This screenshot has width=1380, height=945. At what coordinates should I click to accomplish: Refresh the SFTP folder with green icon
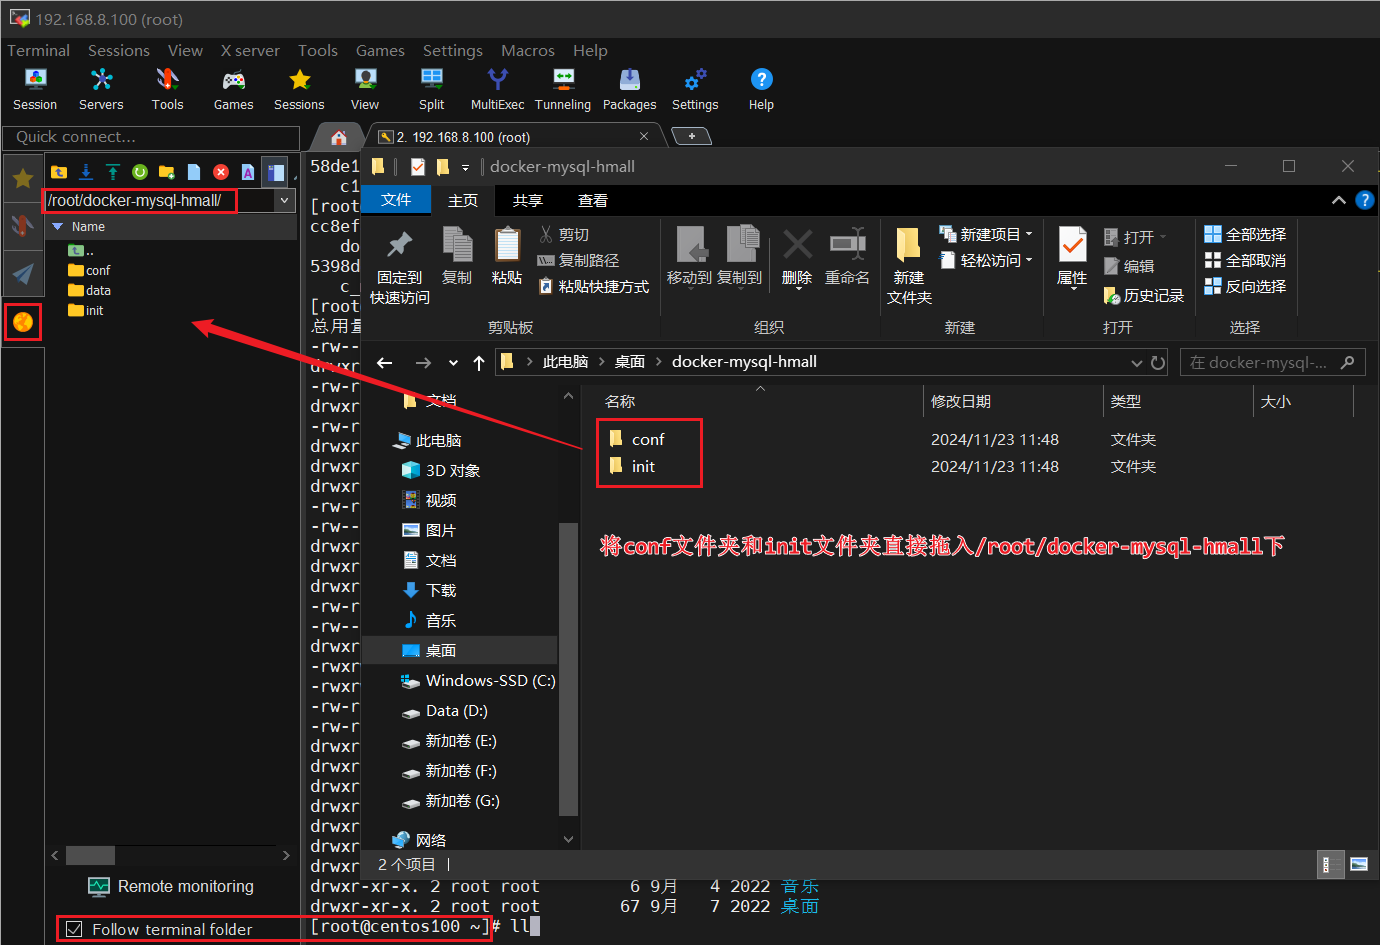pyautogui.click(x=140, y=172)
